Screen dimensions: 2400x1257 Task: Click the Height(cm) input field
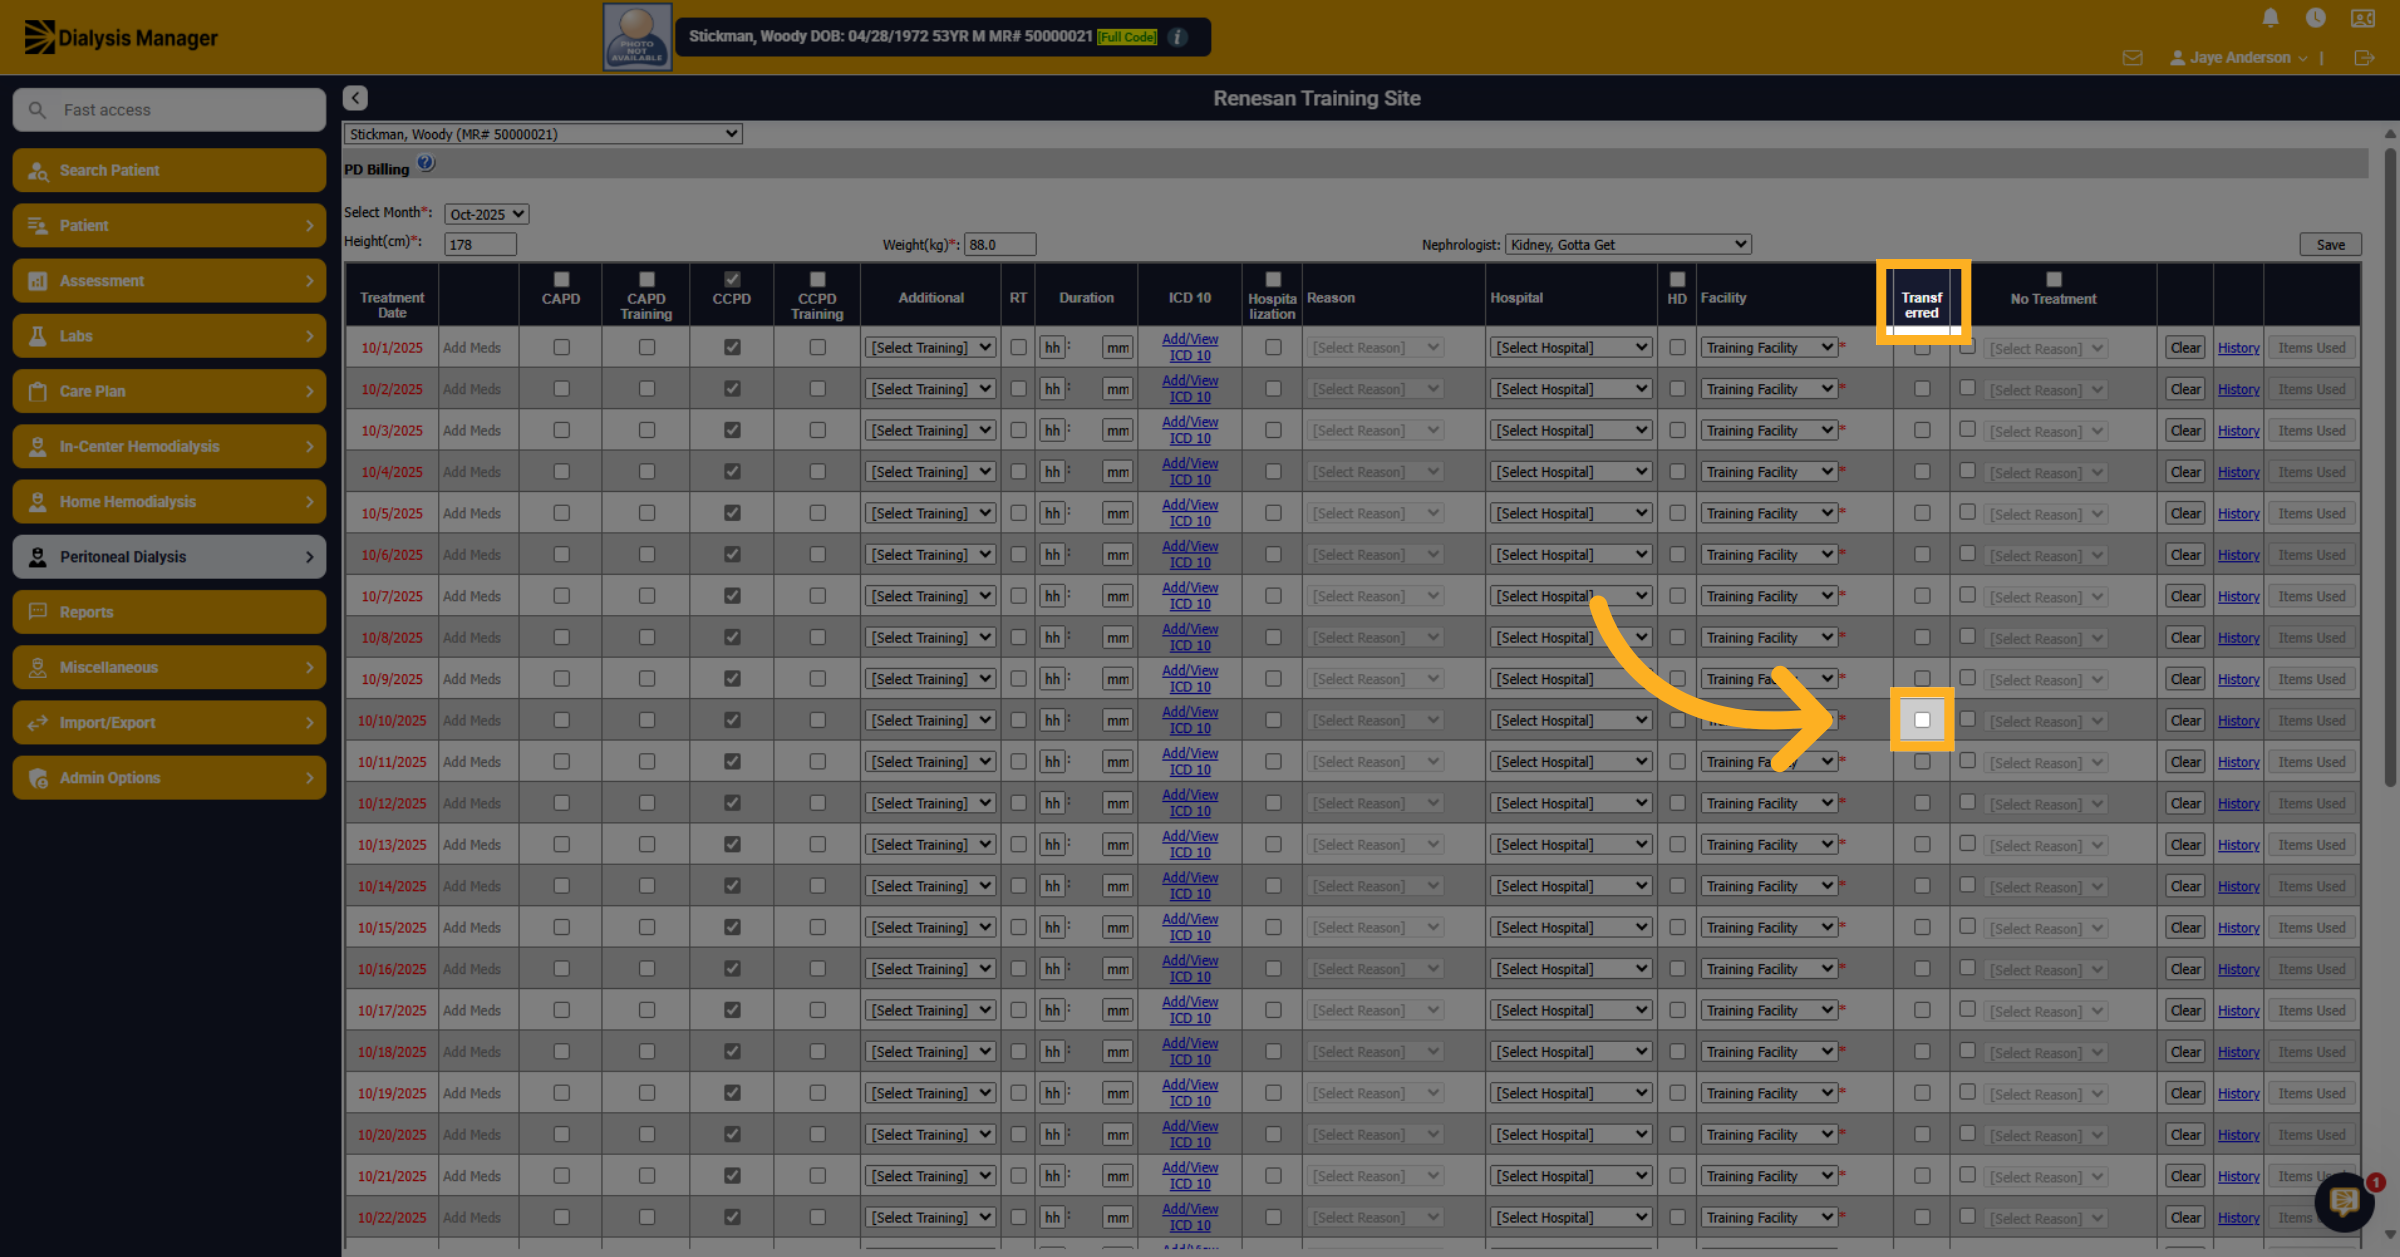click(x=480, y=244)
